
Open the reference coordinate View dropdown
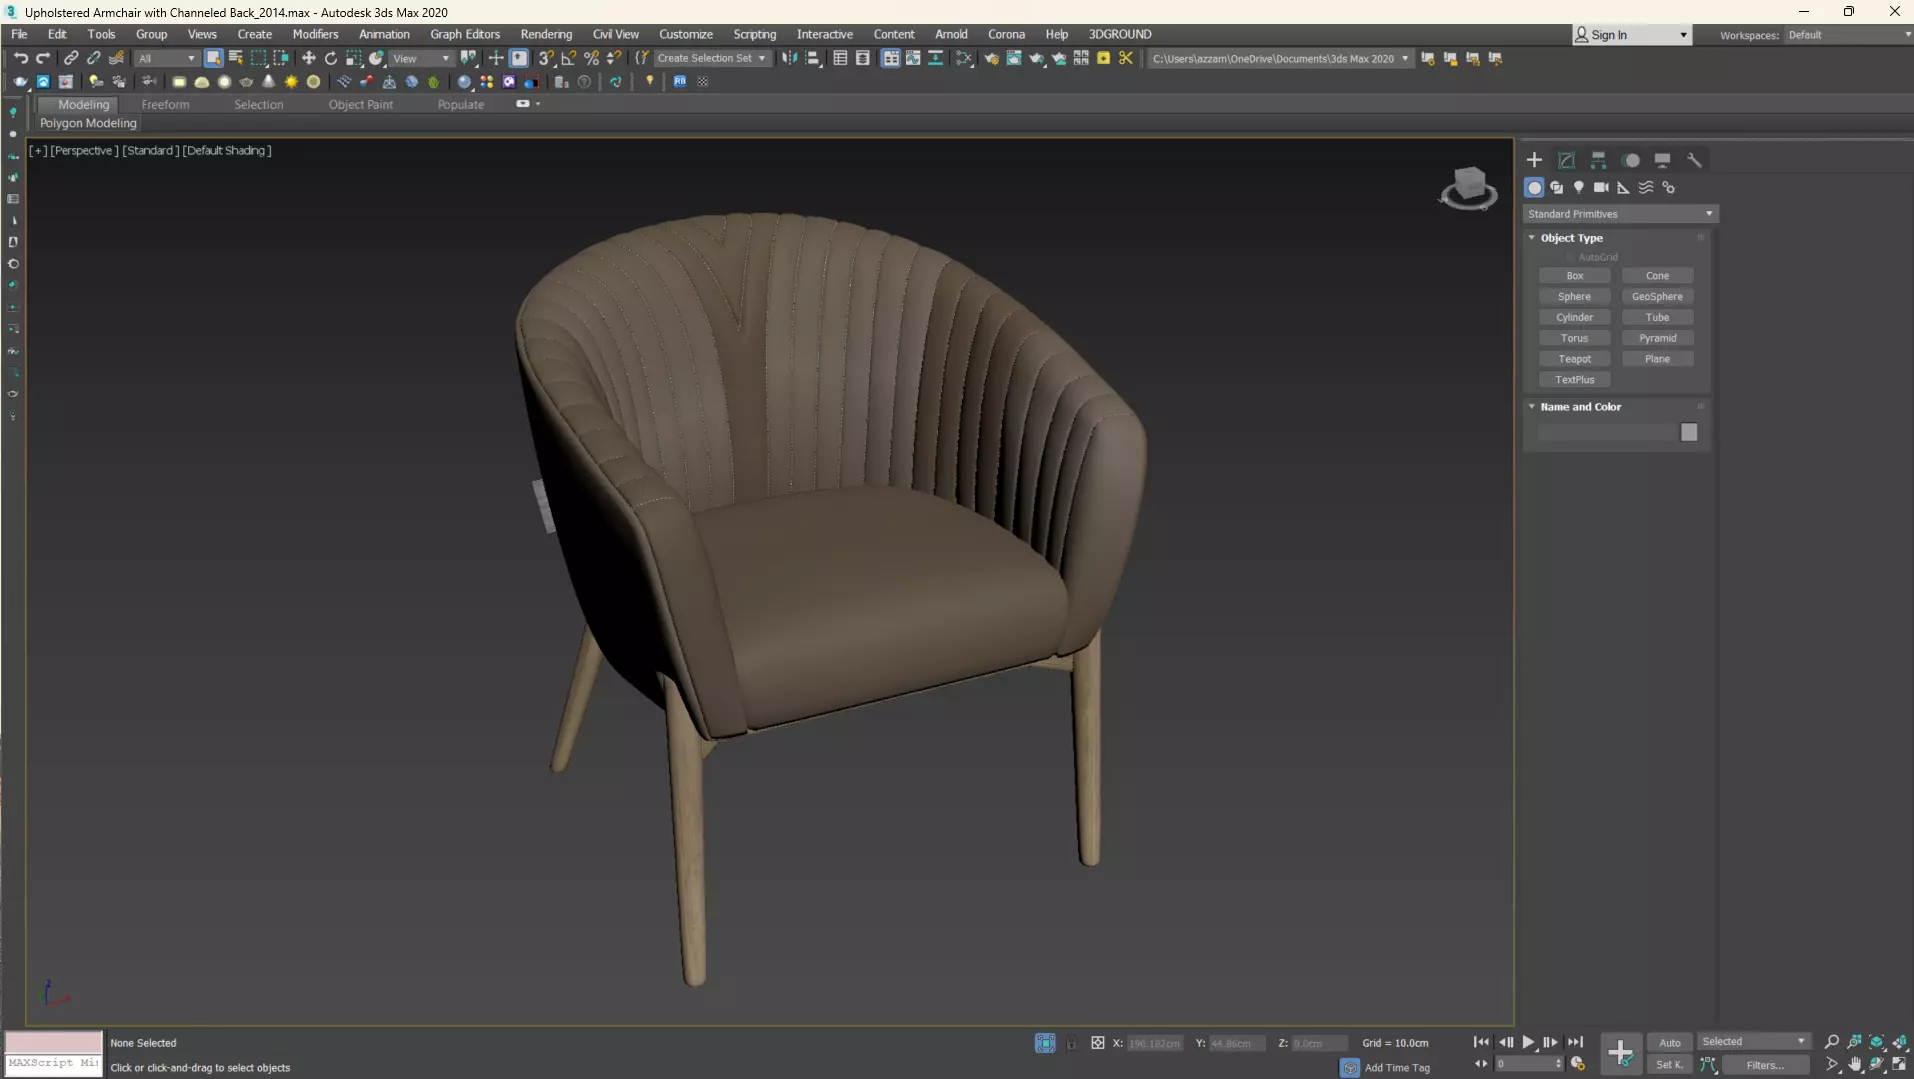(421, 58)
